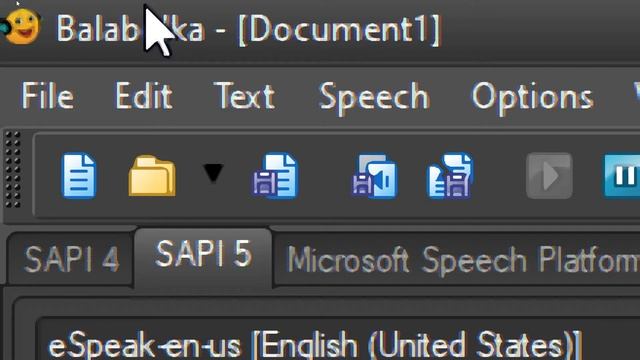Click the Open file folder icon
This screenshot has width=640, height=360.
152,176
